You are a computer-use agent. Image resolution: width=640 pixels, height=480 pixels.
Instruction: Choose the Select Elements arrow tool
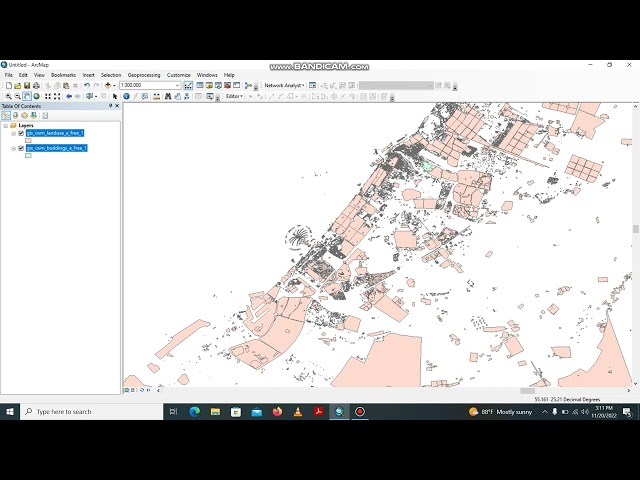[x=115, y=96]
